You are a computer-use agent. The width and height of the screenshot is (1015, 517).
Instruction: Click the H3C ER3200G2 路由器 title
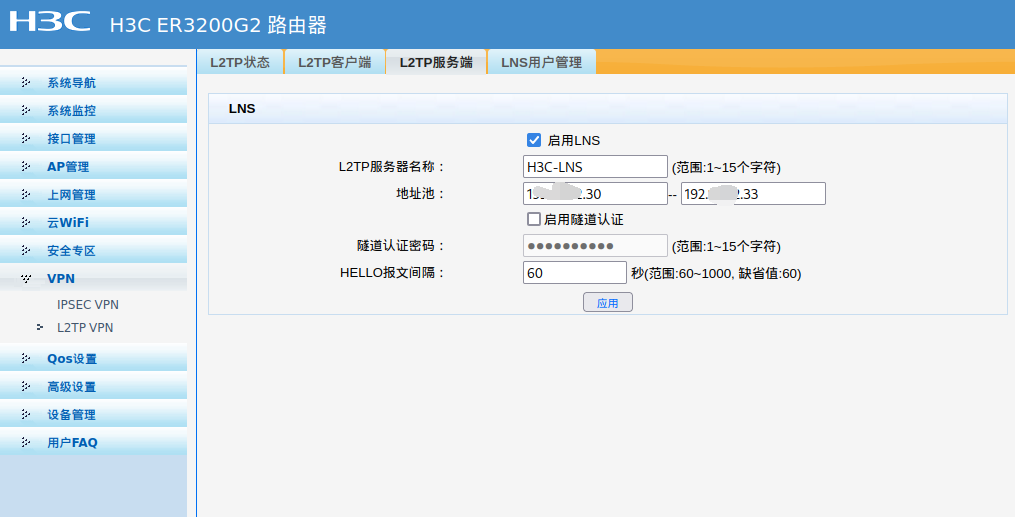[x=218, y=25]
